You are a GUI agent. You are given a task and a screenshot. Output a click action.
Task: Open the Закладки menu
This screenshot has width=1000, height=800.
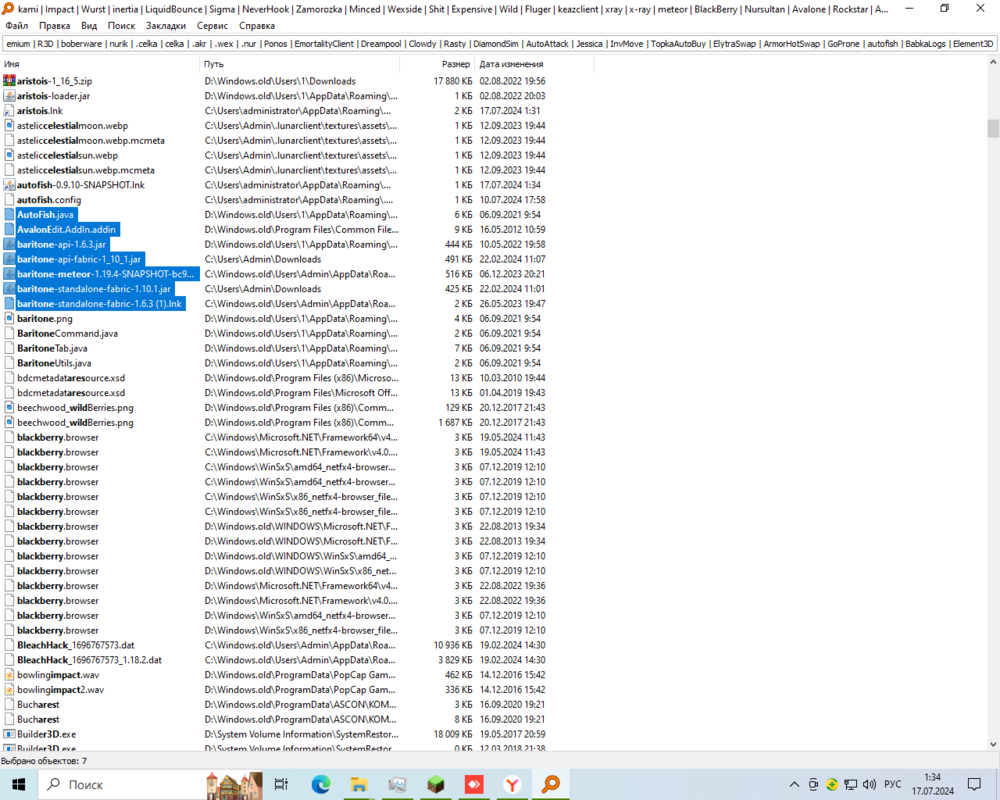165,26
